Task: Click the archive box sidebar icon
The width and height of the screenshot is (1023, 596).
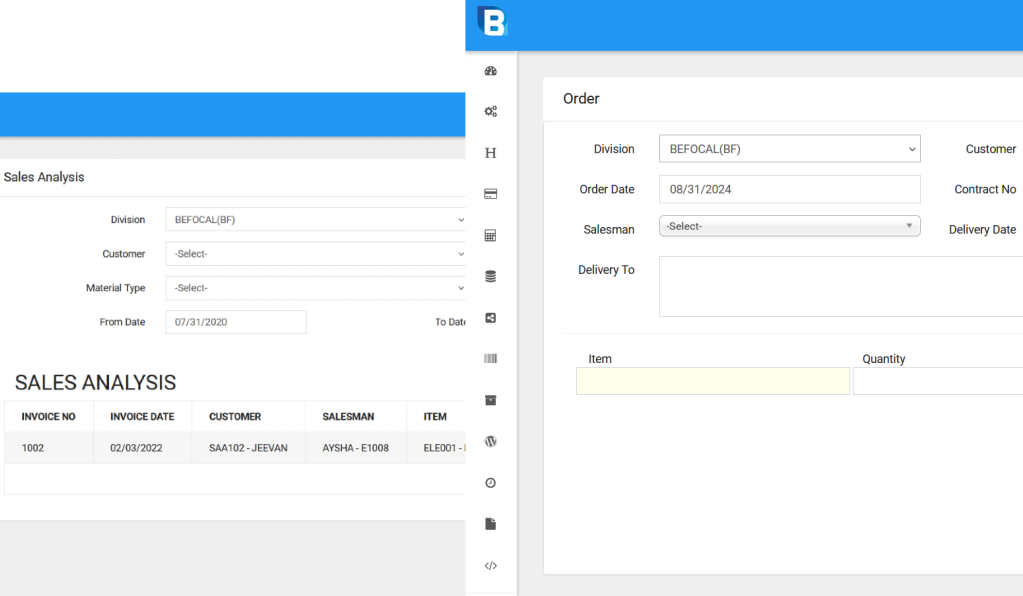Action: [490, 400]
